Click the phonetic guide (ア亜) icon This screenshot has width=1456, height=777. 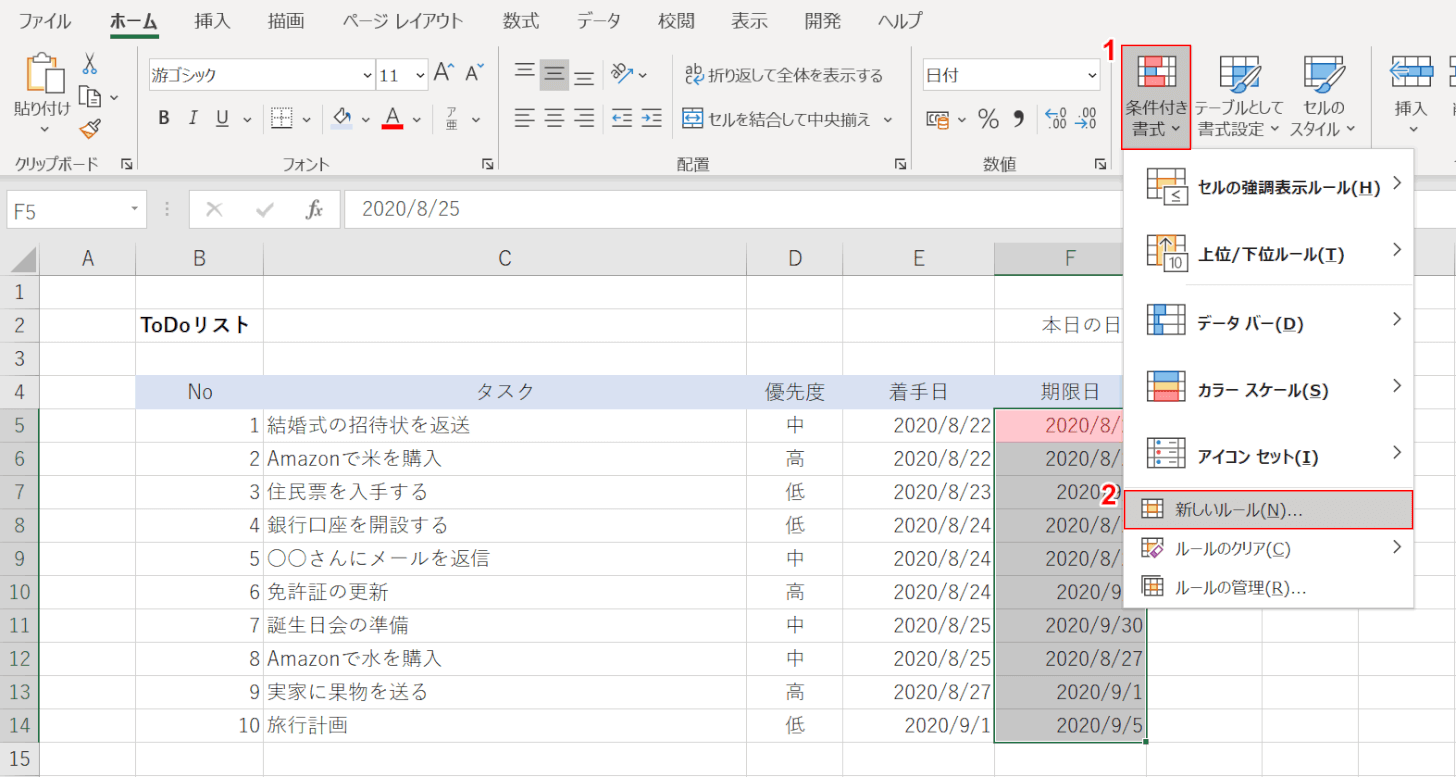[452, 119]
